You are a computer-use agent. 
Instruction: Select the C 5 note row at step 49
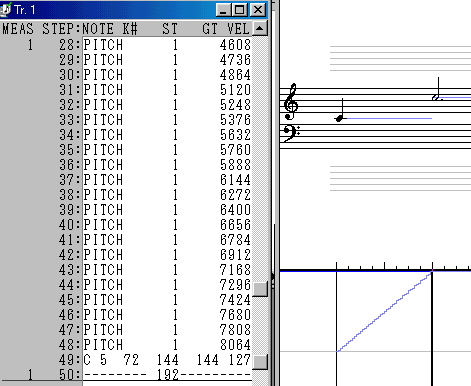pyautogui.click(x=167, y=360)
